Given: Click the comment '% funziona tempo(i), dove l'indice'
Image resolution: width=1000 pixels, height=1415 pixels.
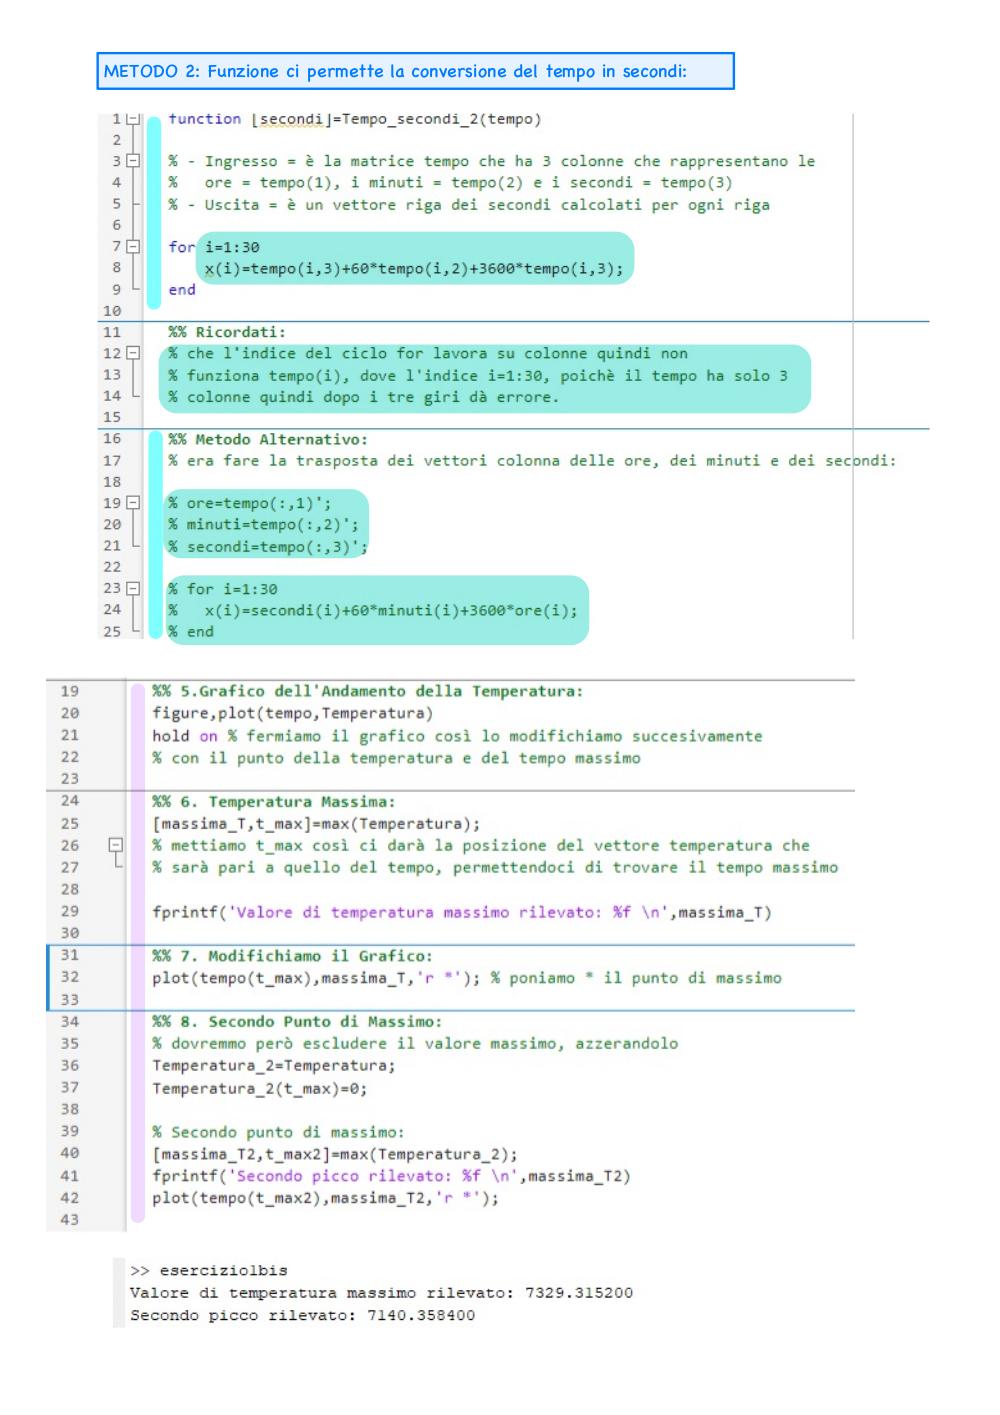Looking at the screenshot, I should click(x=478, y=375).
